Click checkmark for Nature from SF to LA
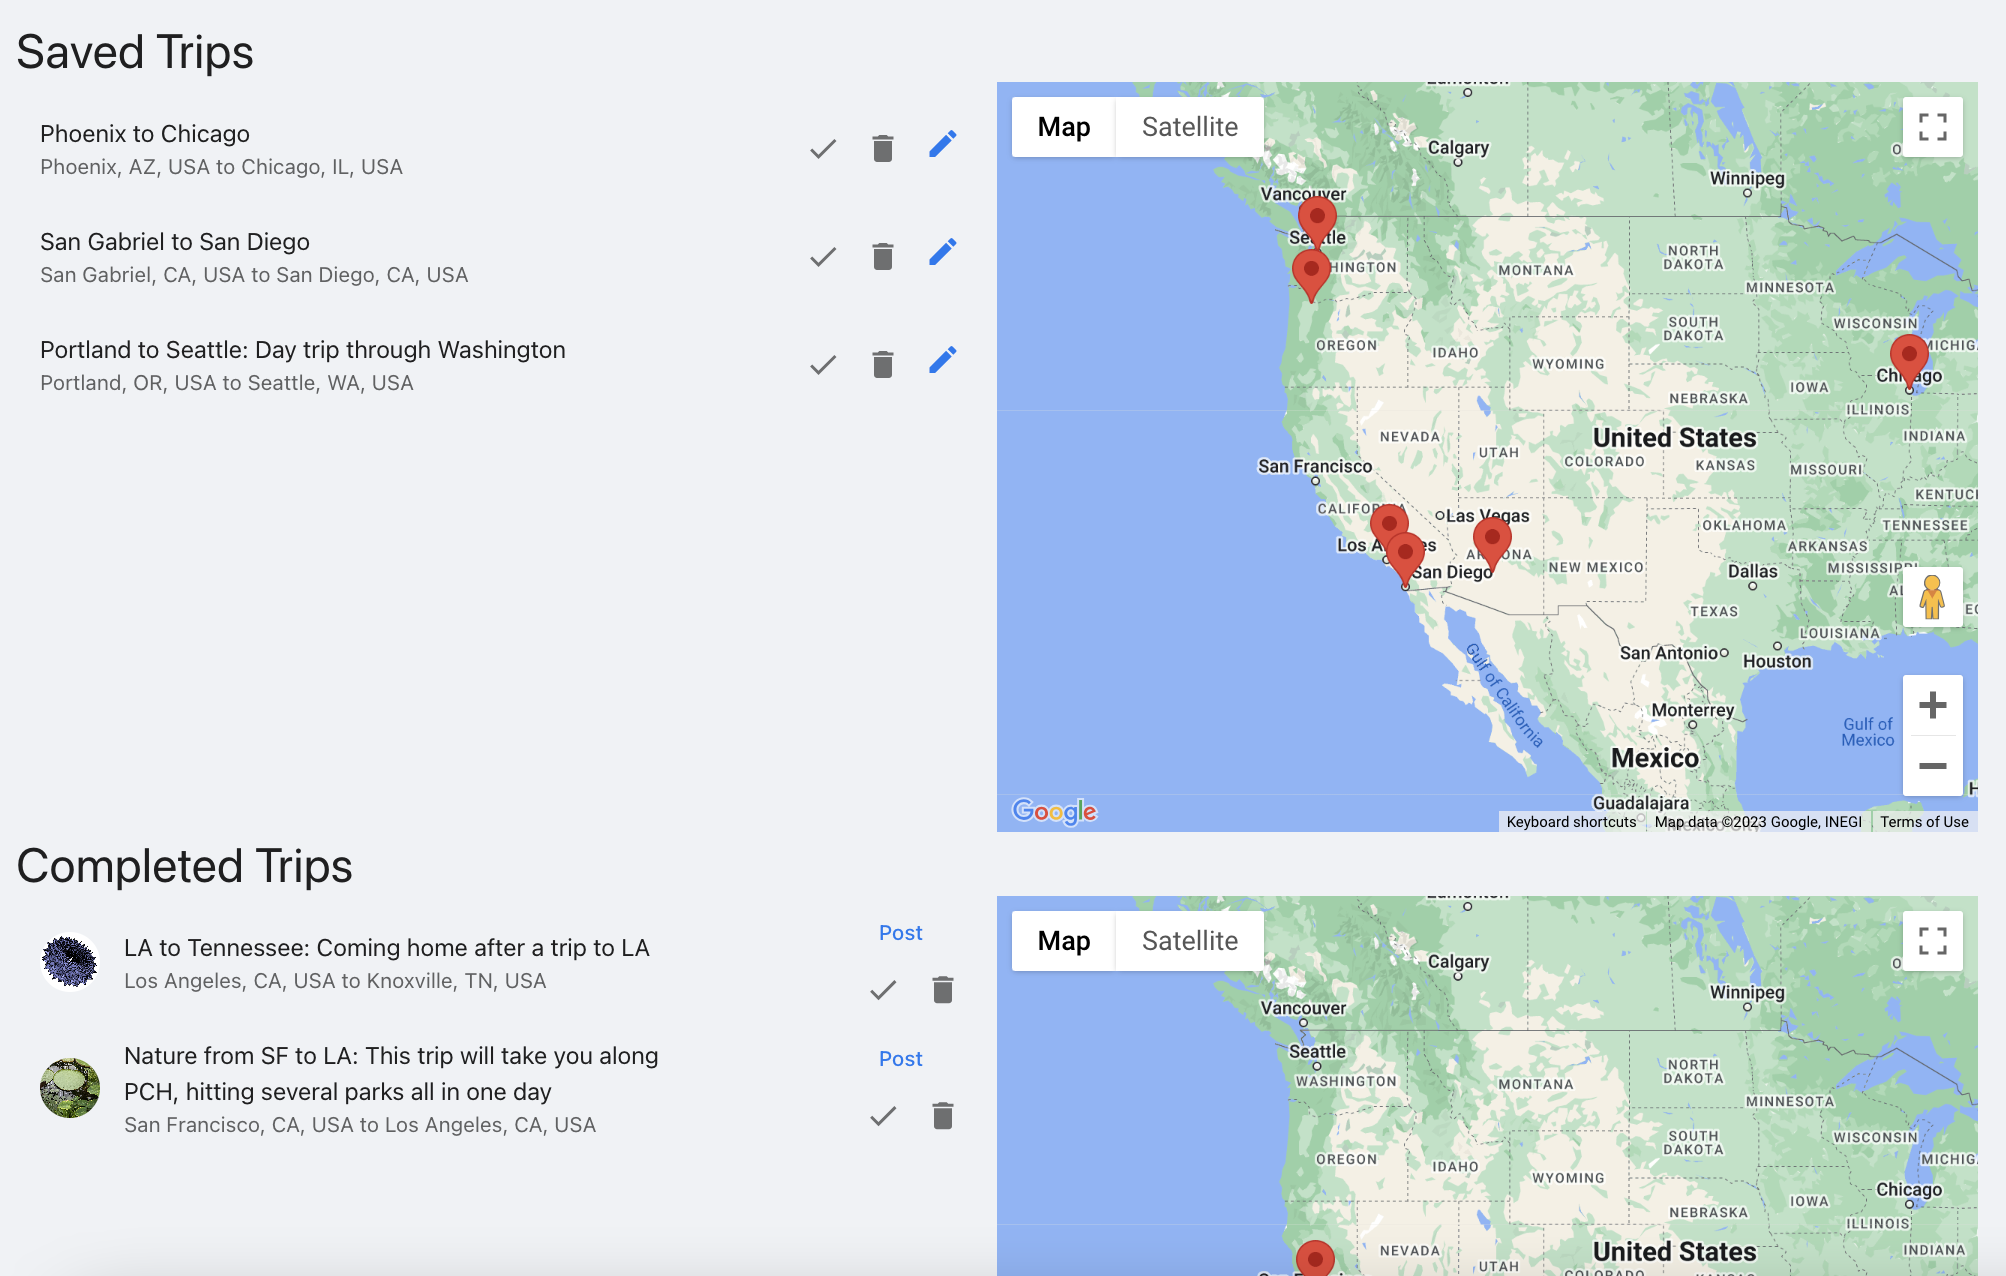Viewport: 2006px width, 1276px height. click(x=883, y=1116)
